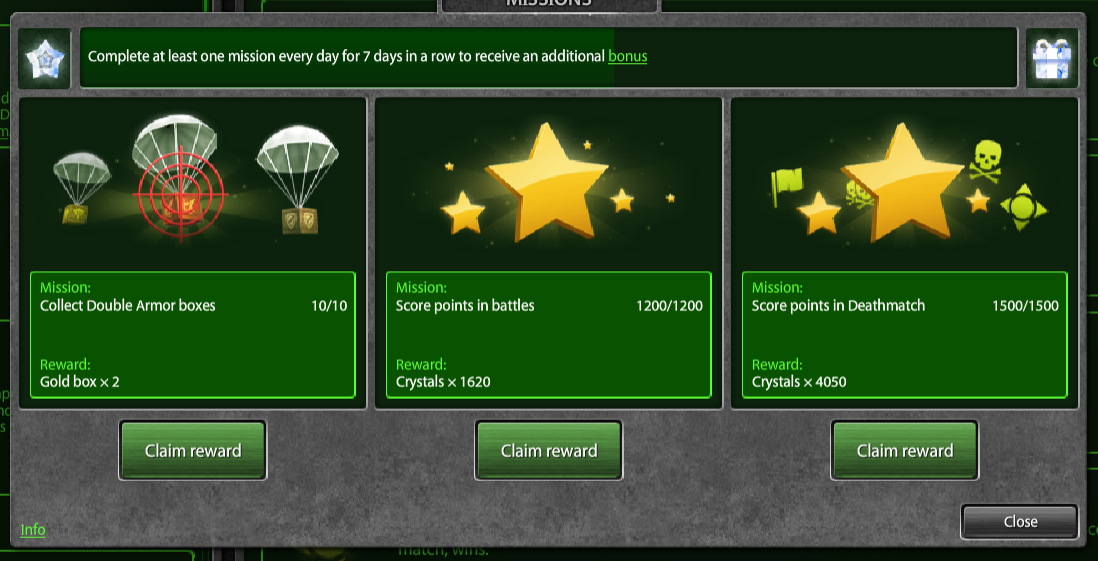Click the green directional arrows icon
Image resolution: width=1098 pixels, height=561 pixels.
coord(1023,209)
